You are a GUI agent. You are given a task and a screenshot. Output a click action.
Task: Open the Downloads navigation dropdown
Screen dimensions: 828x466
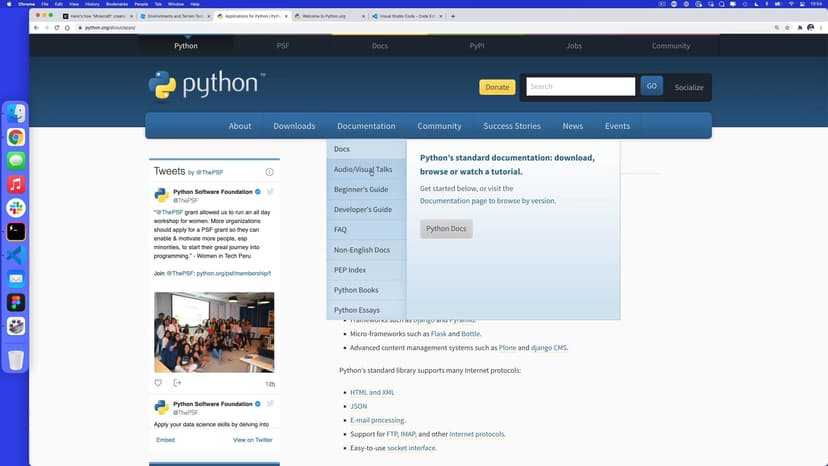294,126
